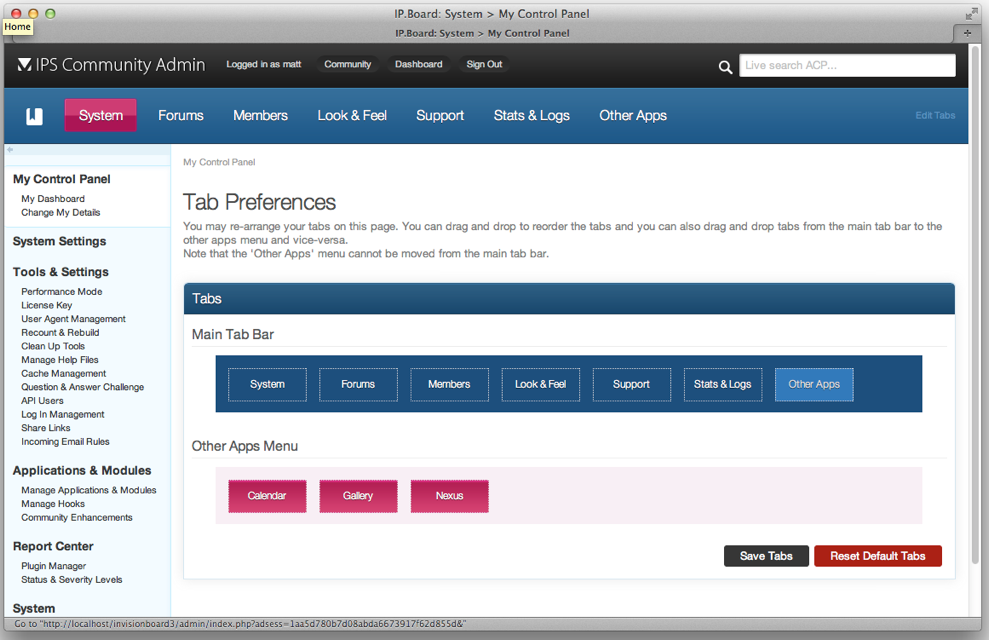
Task: Click the Community button in the header
Action: click(348, 64)
